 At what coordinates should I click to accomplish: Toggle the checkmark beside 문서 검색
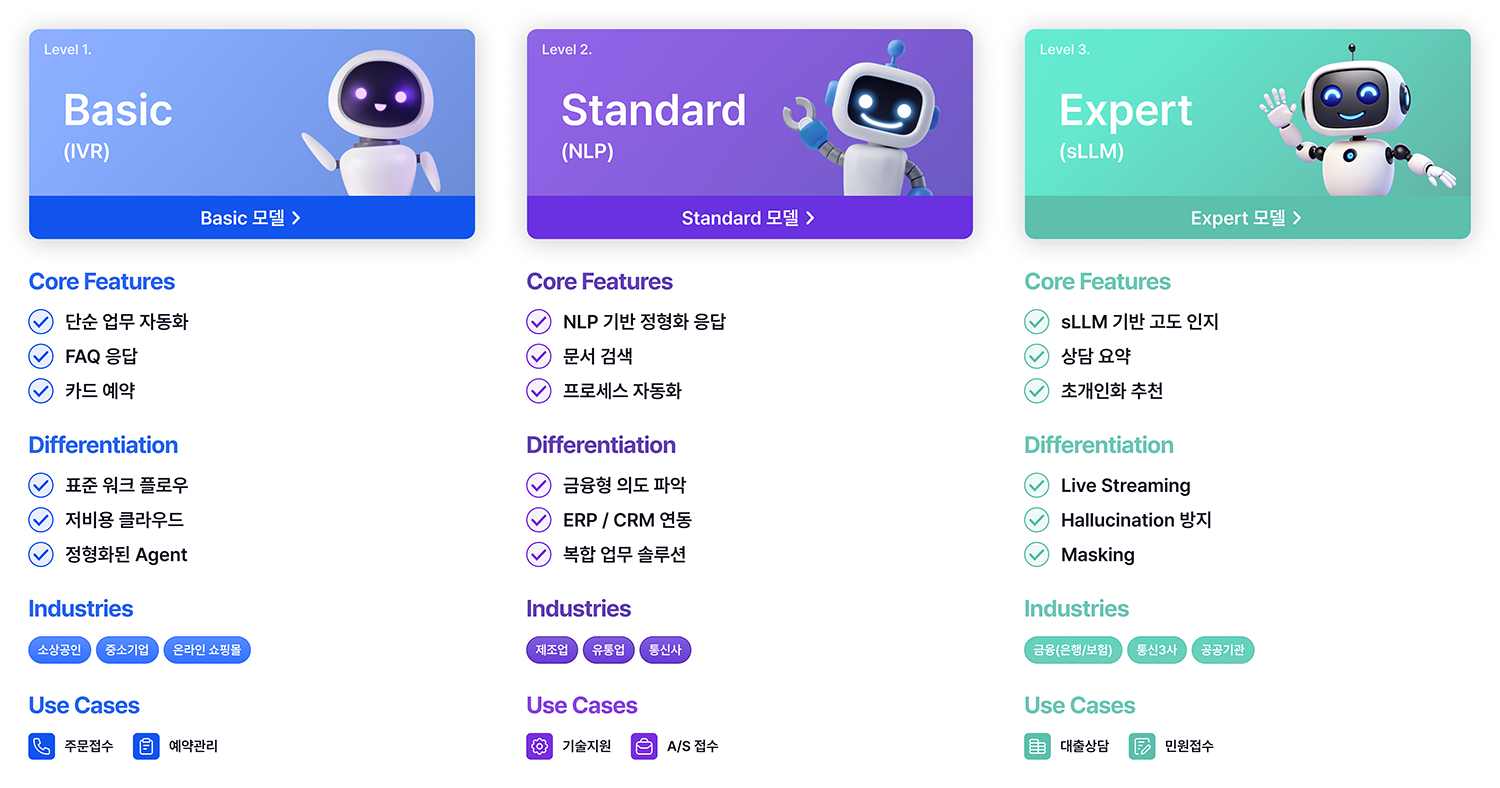point(539,356)
